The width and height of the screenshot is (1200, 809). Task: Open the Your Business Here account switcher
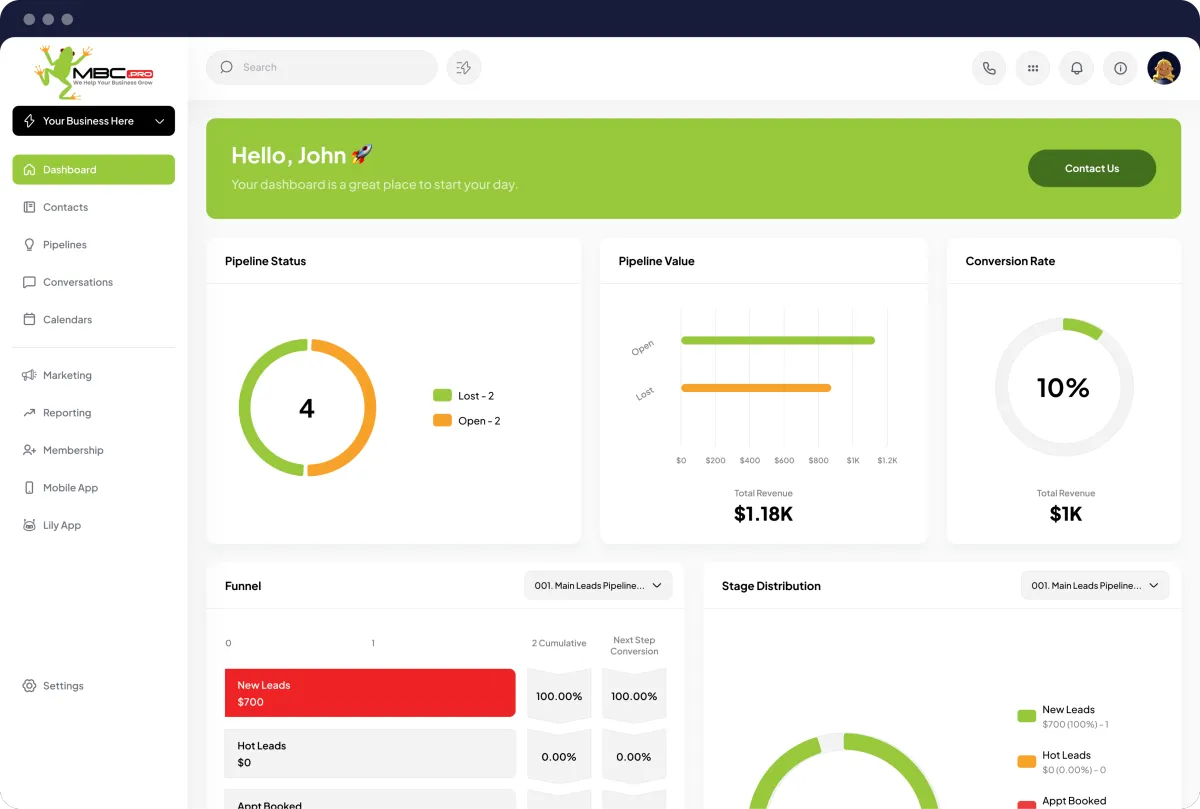tap(93, 121)
